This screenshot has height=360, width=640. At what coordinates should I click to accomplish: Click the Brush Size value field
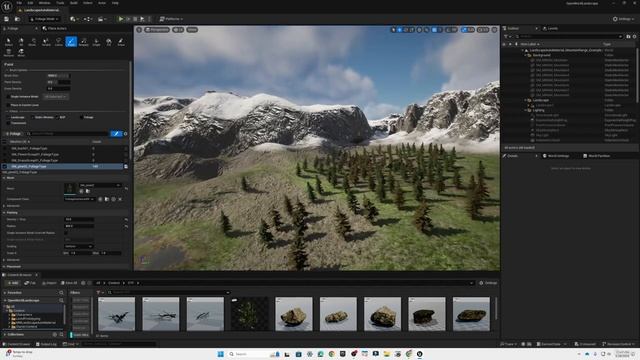click(59, 76)
